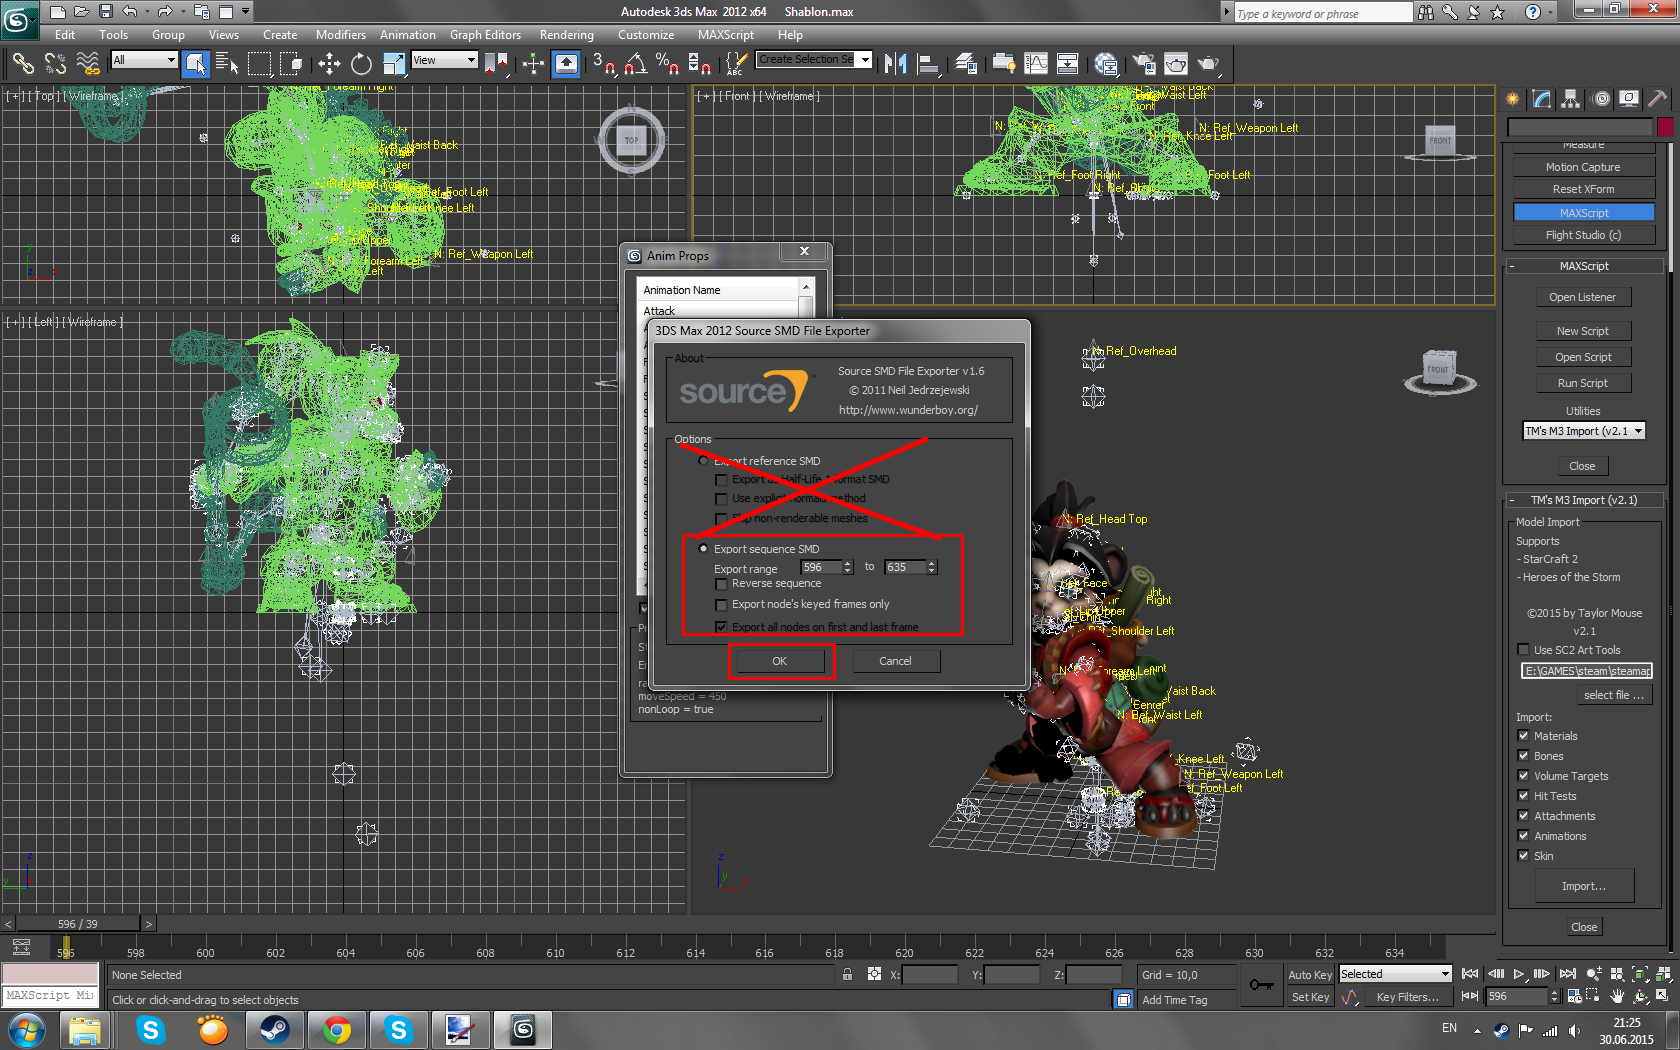Collapse the TM's M3 Import (v2.1) rollout
This screenshot has height=1050, width=1680.
tap(1584, 500)
